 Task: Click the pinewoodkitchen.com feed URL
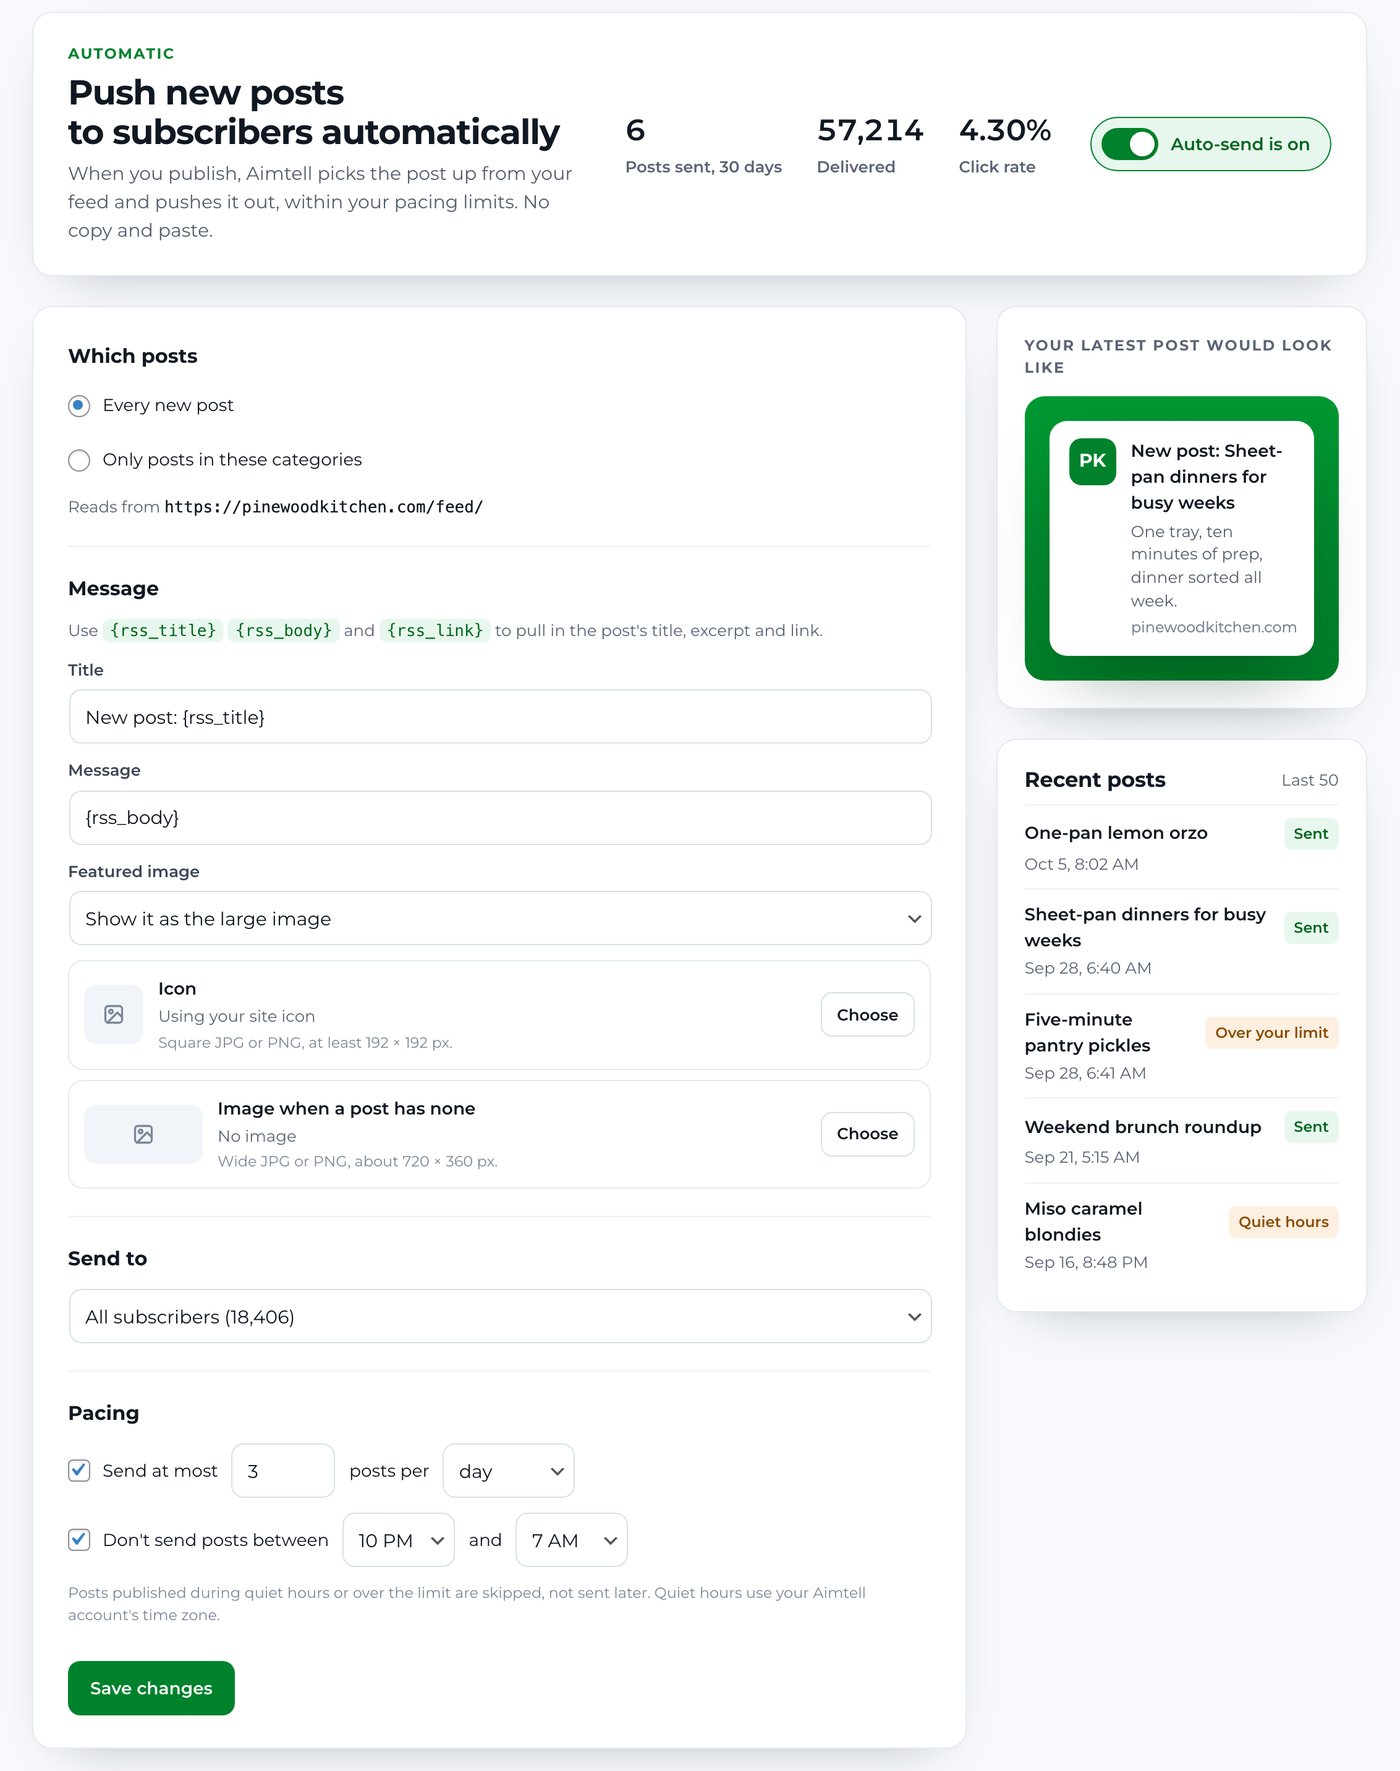pyautogui.click(x=323, y=507)
